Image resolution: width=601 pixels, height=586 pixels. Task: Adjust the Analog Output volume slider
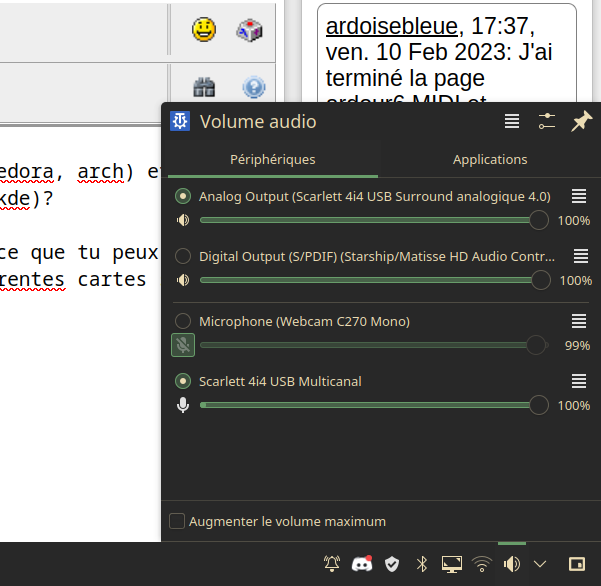(x=374, y=220)
